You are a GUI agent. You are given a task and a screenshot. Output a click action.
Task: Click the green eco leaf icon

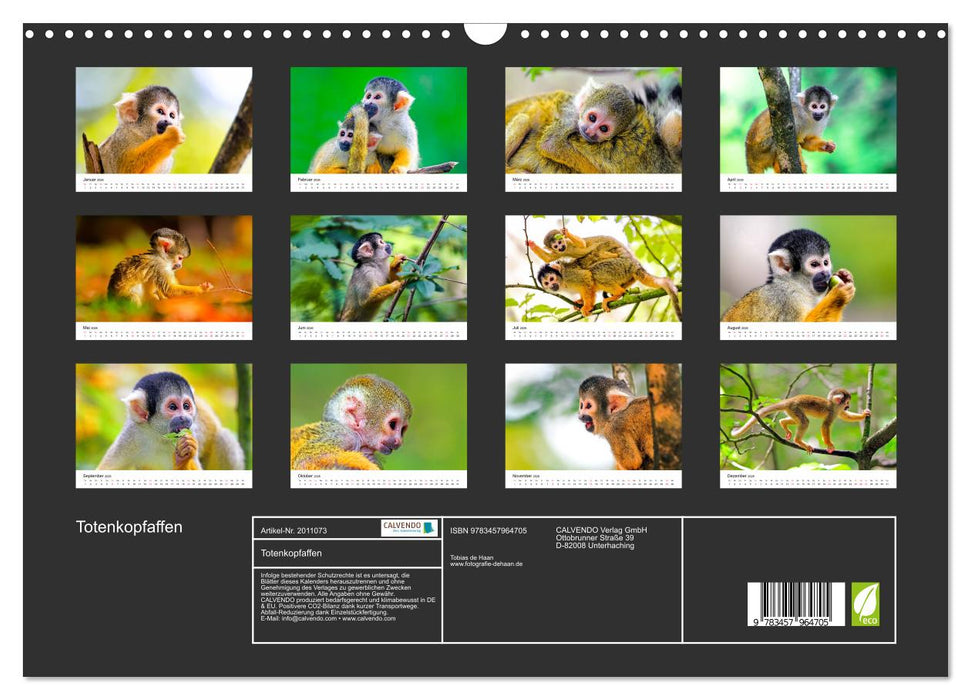pos(865,604)
